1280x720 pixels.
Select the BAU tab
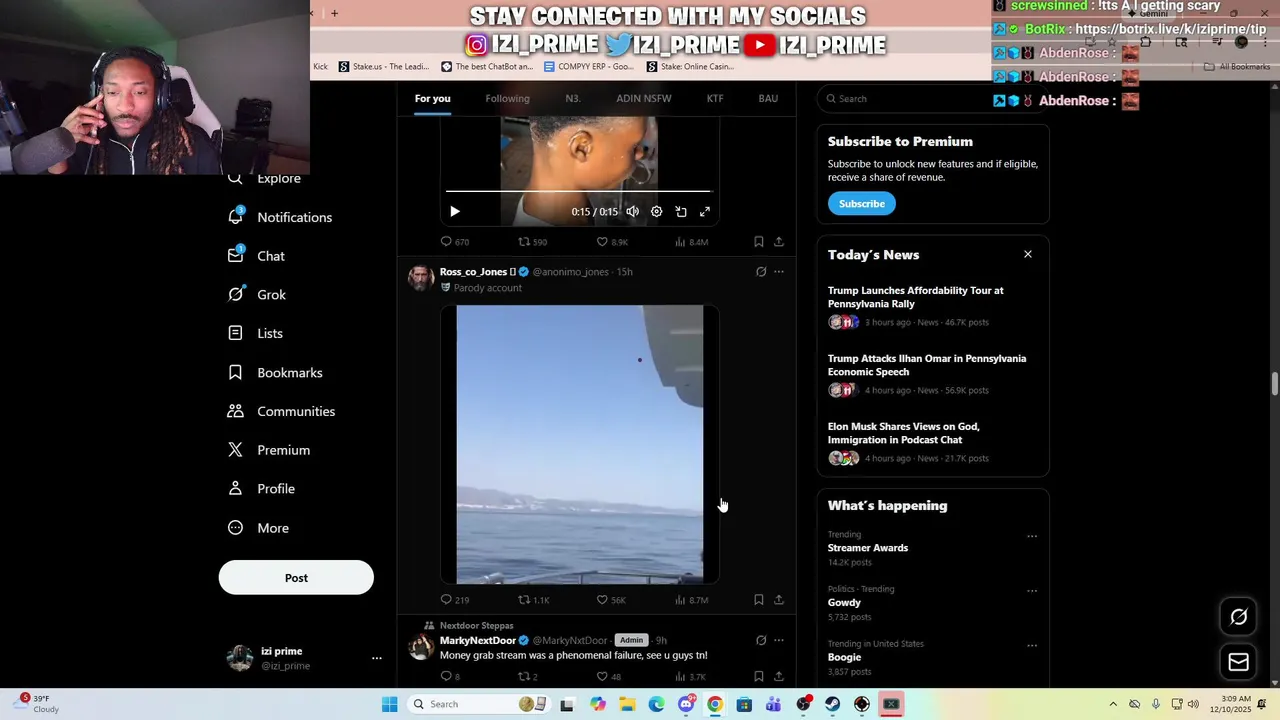768,98
